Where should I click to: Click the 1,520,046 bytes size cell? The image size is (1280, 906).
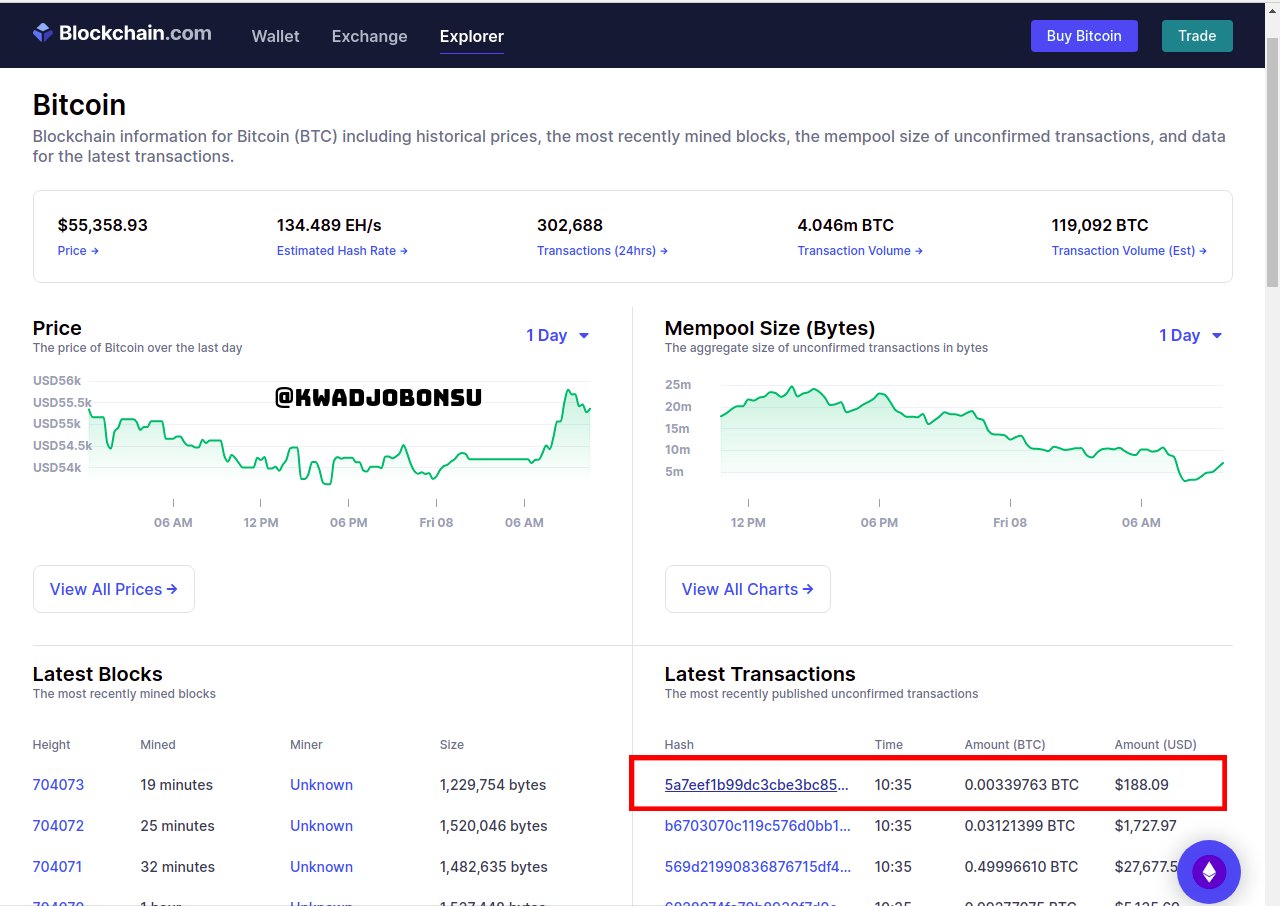point(494,826)
